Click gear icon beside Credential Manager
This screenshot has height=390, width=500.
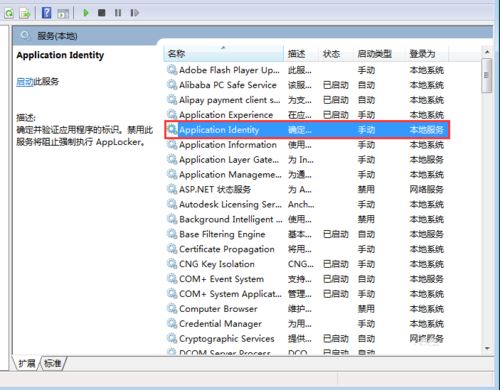[172, 323]
